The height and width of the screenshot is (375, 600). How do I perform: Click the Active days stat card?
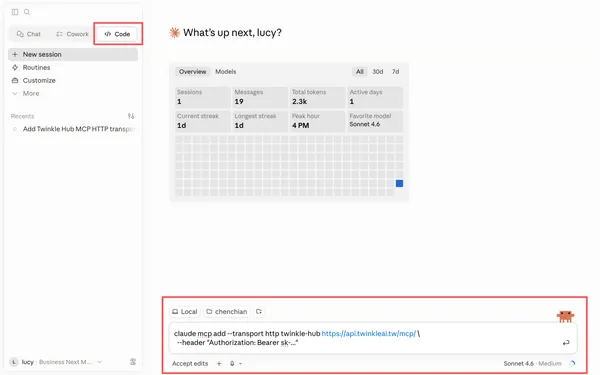coord(375,97)
